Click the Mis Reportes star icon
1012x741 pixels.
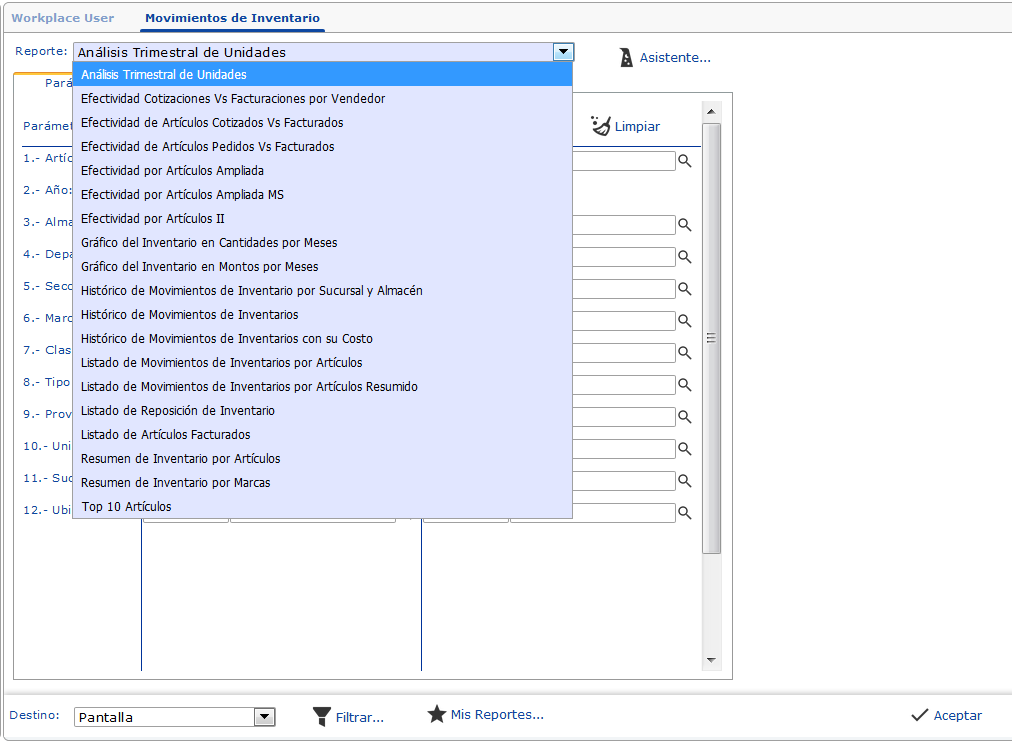point(437,714)
